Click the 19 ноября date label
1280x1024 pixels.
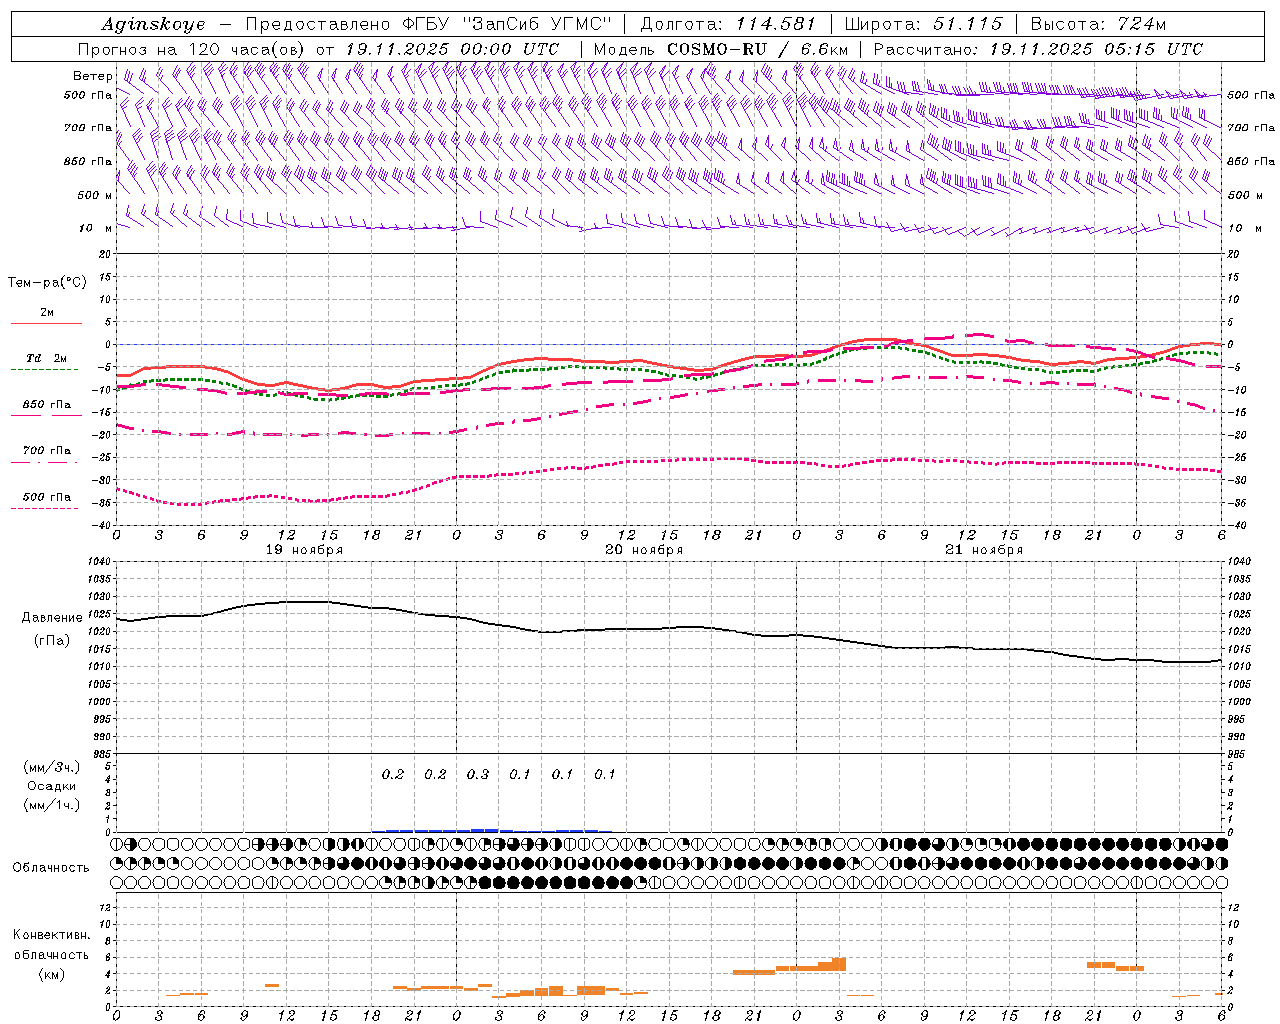click(304, 549)
